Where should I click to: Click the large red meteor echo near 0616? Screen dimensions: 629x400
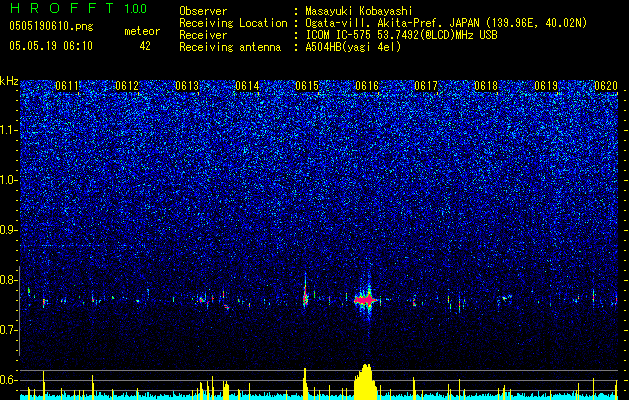point(364,300)
